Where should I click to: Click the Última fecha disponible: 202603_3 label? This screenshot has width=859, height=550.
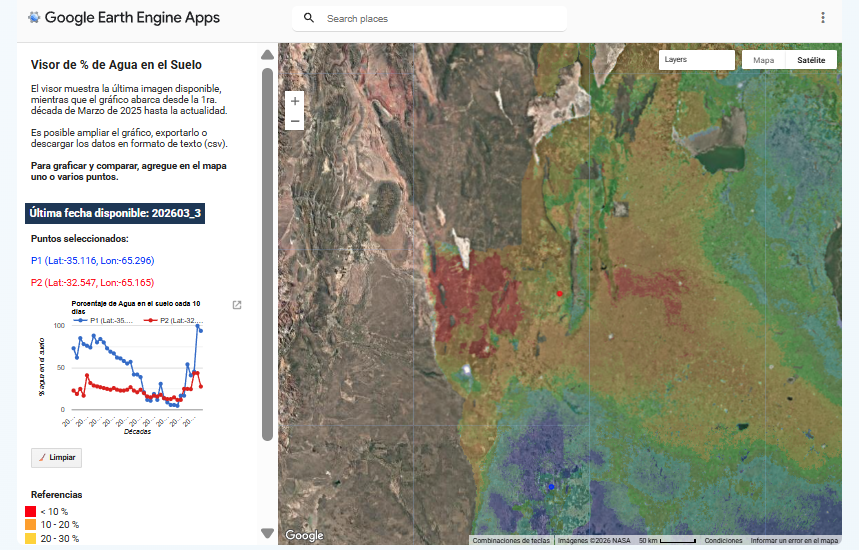click(x=115, y=213)
